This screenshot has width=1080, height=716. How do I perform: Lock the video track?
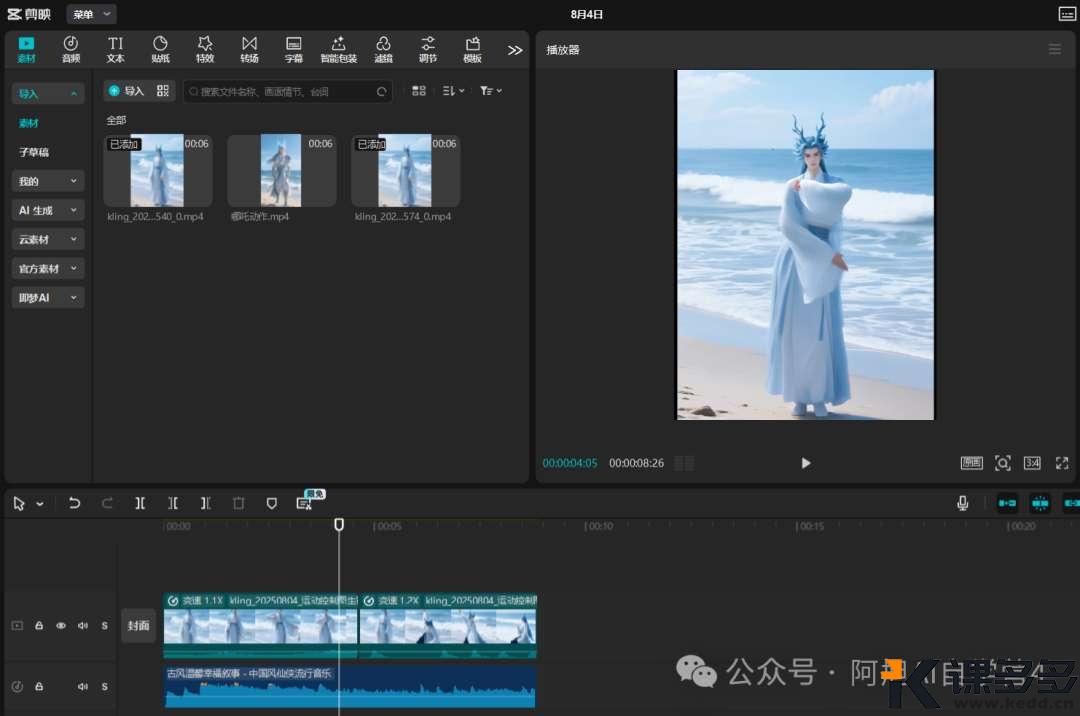[39, 626]
